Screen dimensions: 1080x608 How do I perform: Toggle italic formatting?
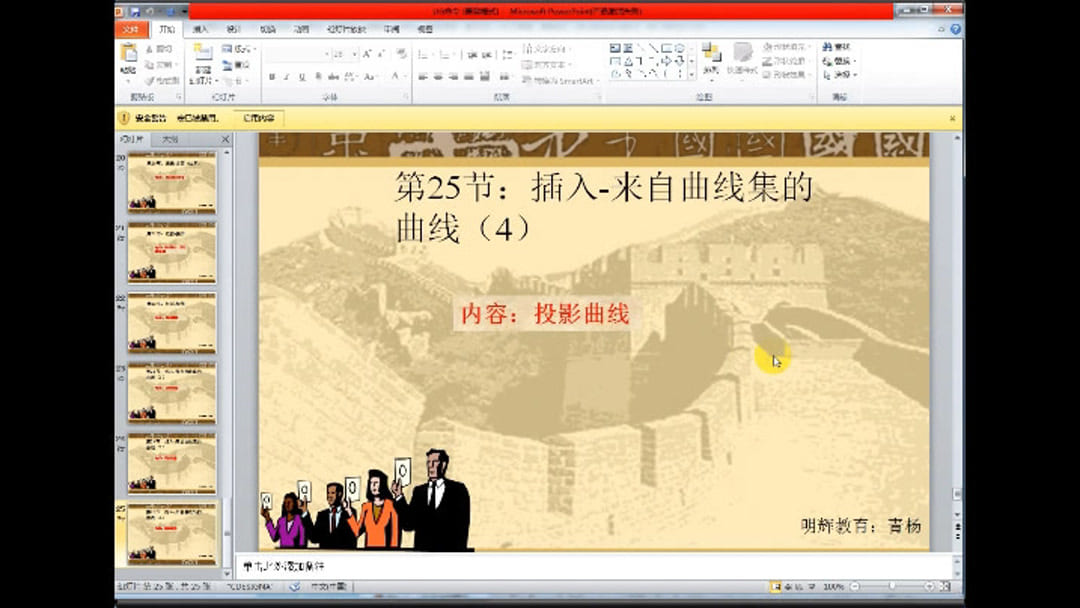click(287, 76)
